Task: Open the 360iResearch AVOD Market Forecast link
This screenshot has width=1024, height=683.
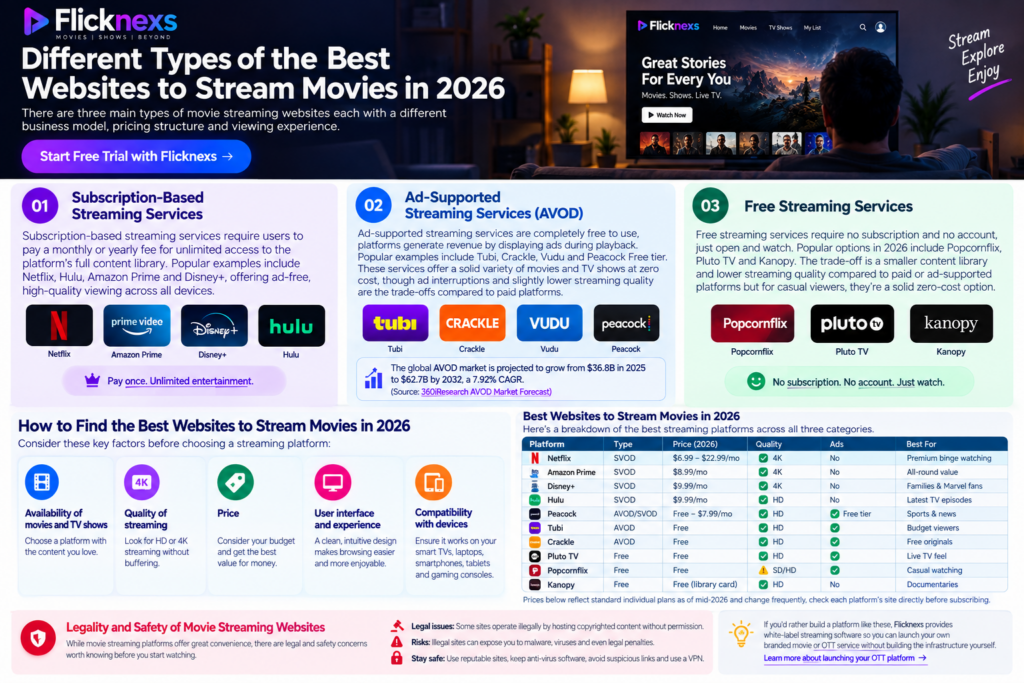Action: [486, 392]
